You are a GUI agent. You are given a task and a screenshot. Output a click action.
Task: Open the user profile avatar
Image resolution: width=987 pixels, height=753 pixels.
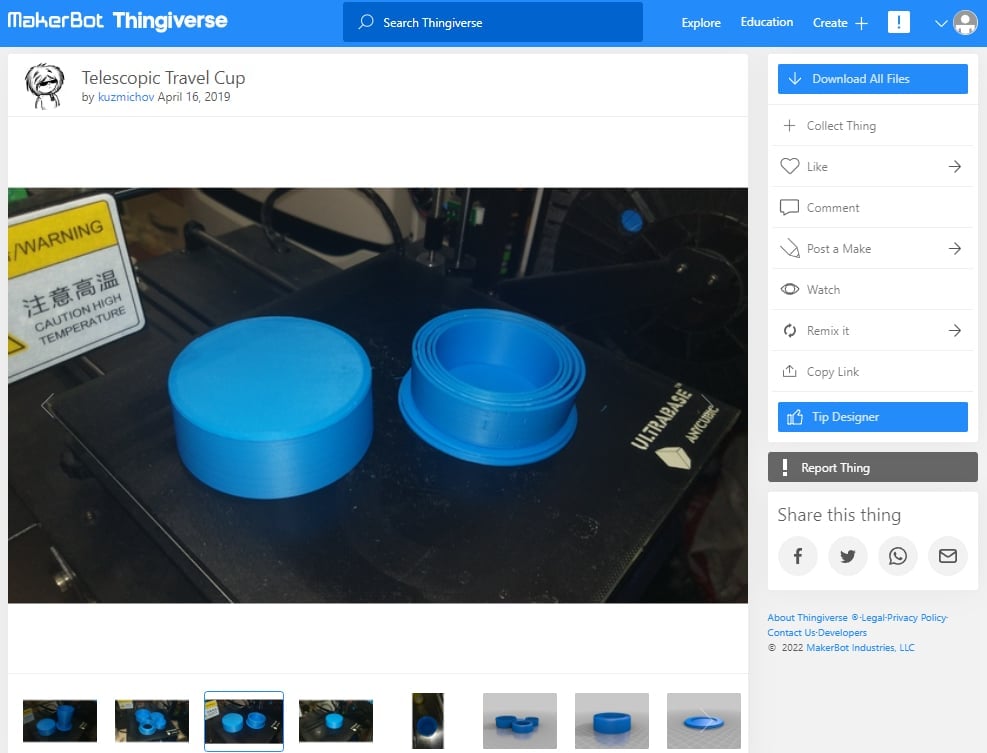tap(965, 23)
